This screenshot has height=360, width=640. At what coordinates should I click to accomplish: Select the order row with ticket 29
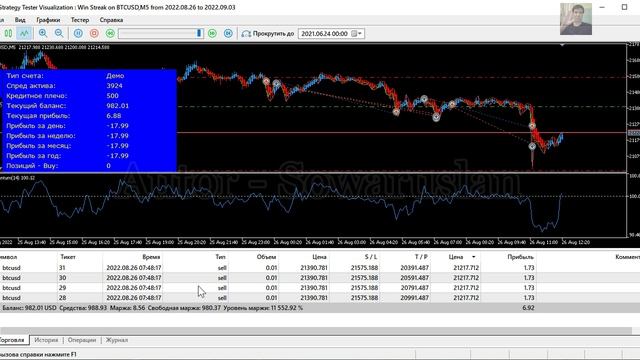click(320, 288)
